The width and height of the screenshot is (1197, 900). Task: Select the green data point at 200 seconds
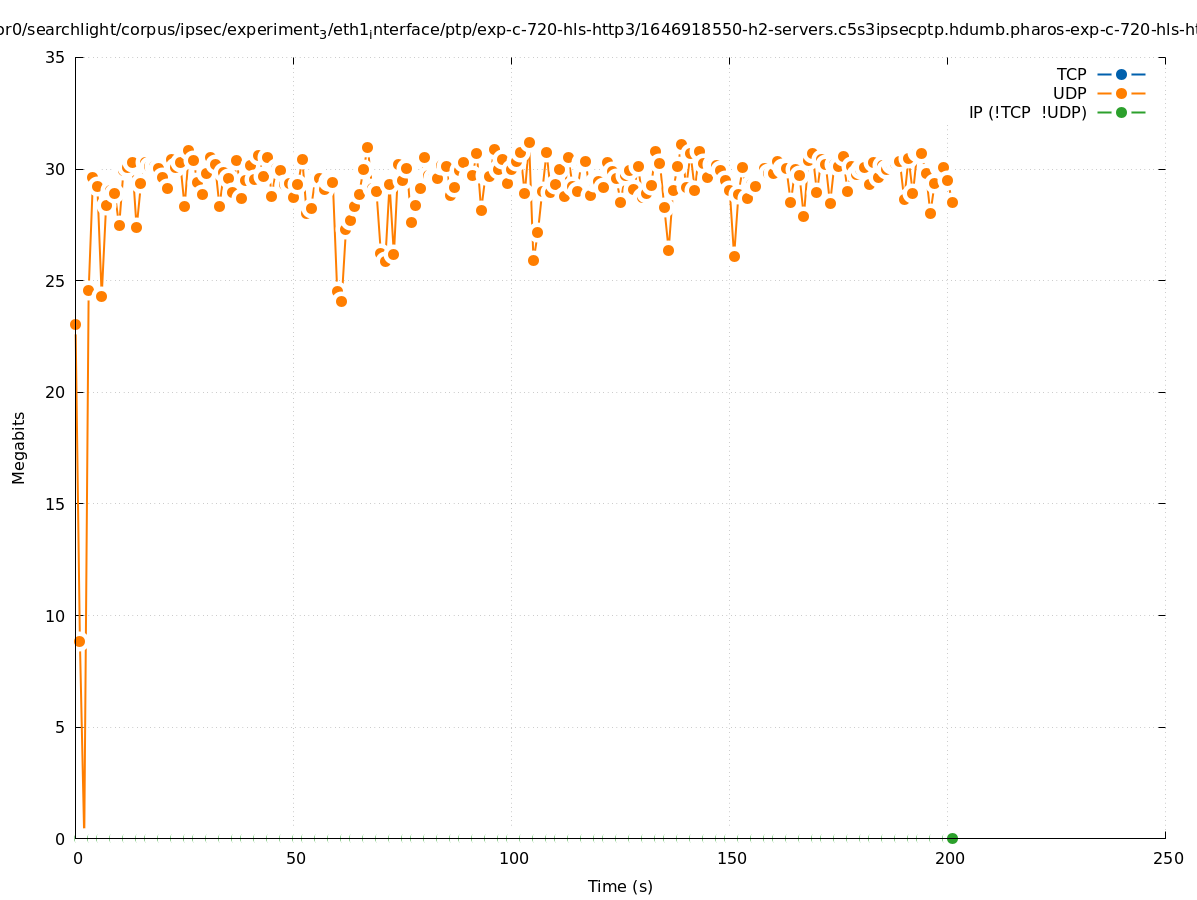click(x=952, y=838)
